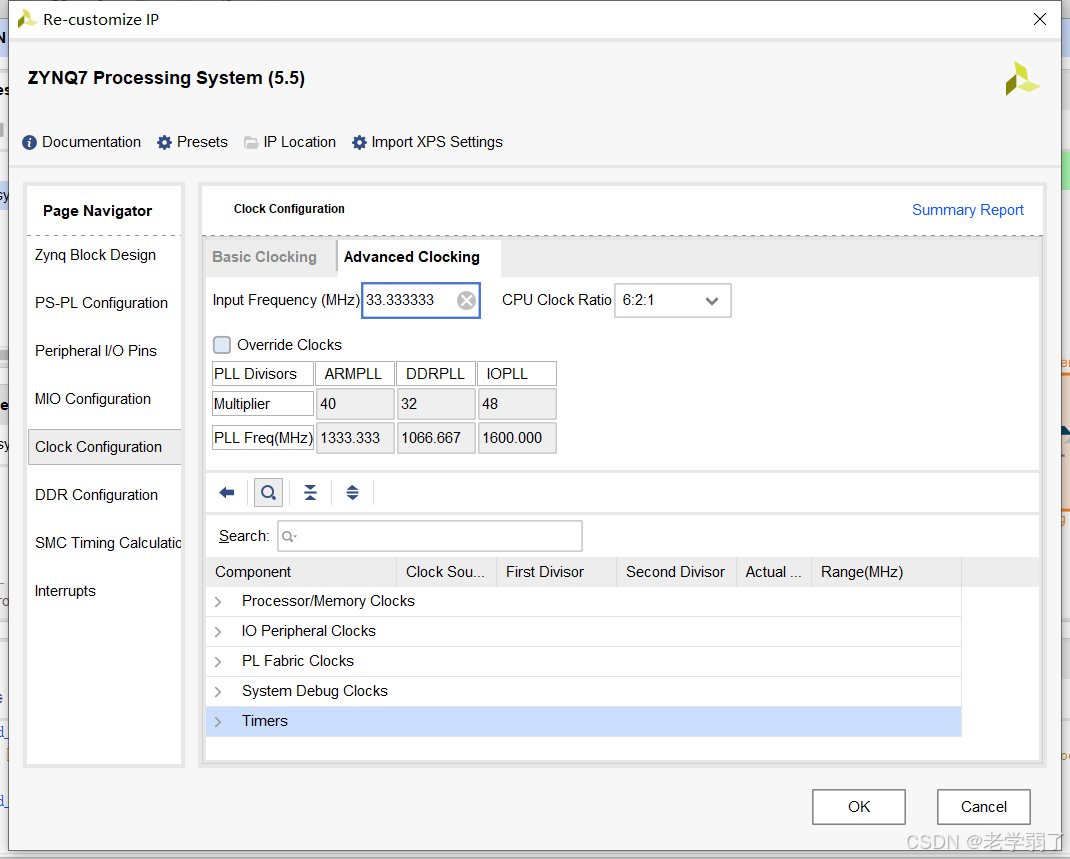Select Clock Configuration in navigator

click(x=105, y=447)
